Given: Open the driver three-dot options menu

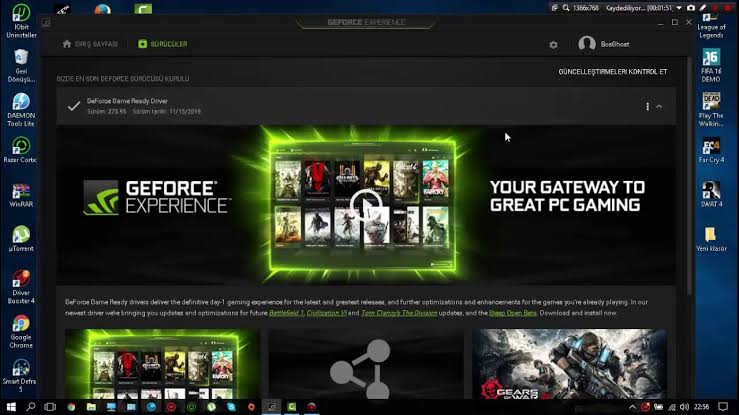Looking at the screenshot, I should (x=647, y=106).
